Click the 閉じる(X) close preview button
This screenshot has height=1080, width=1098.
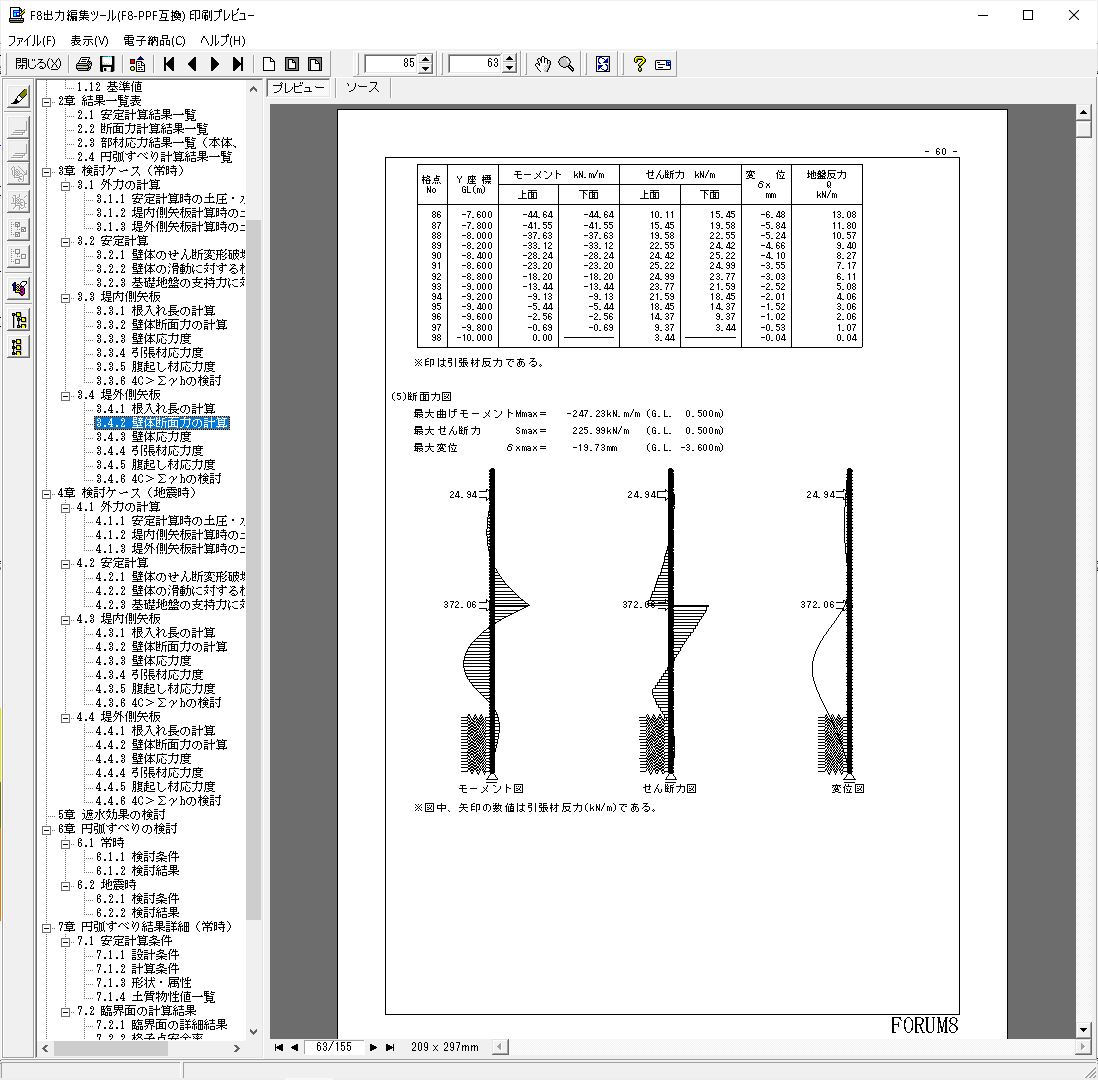click(38, 64)
